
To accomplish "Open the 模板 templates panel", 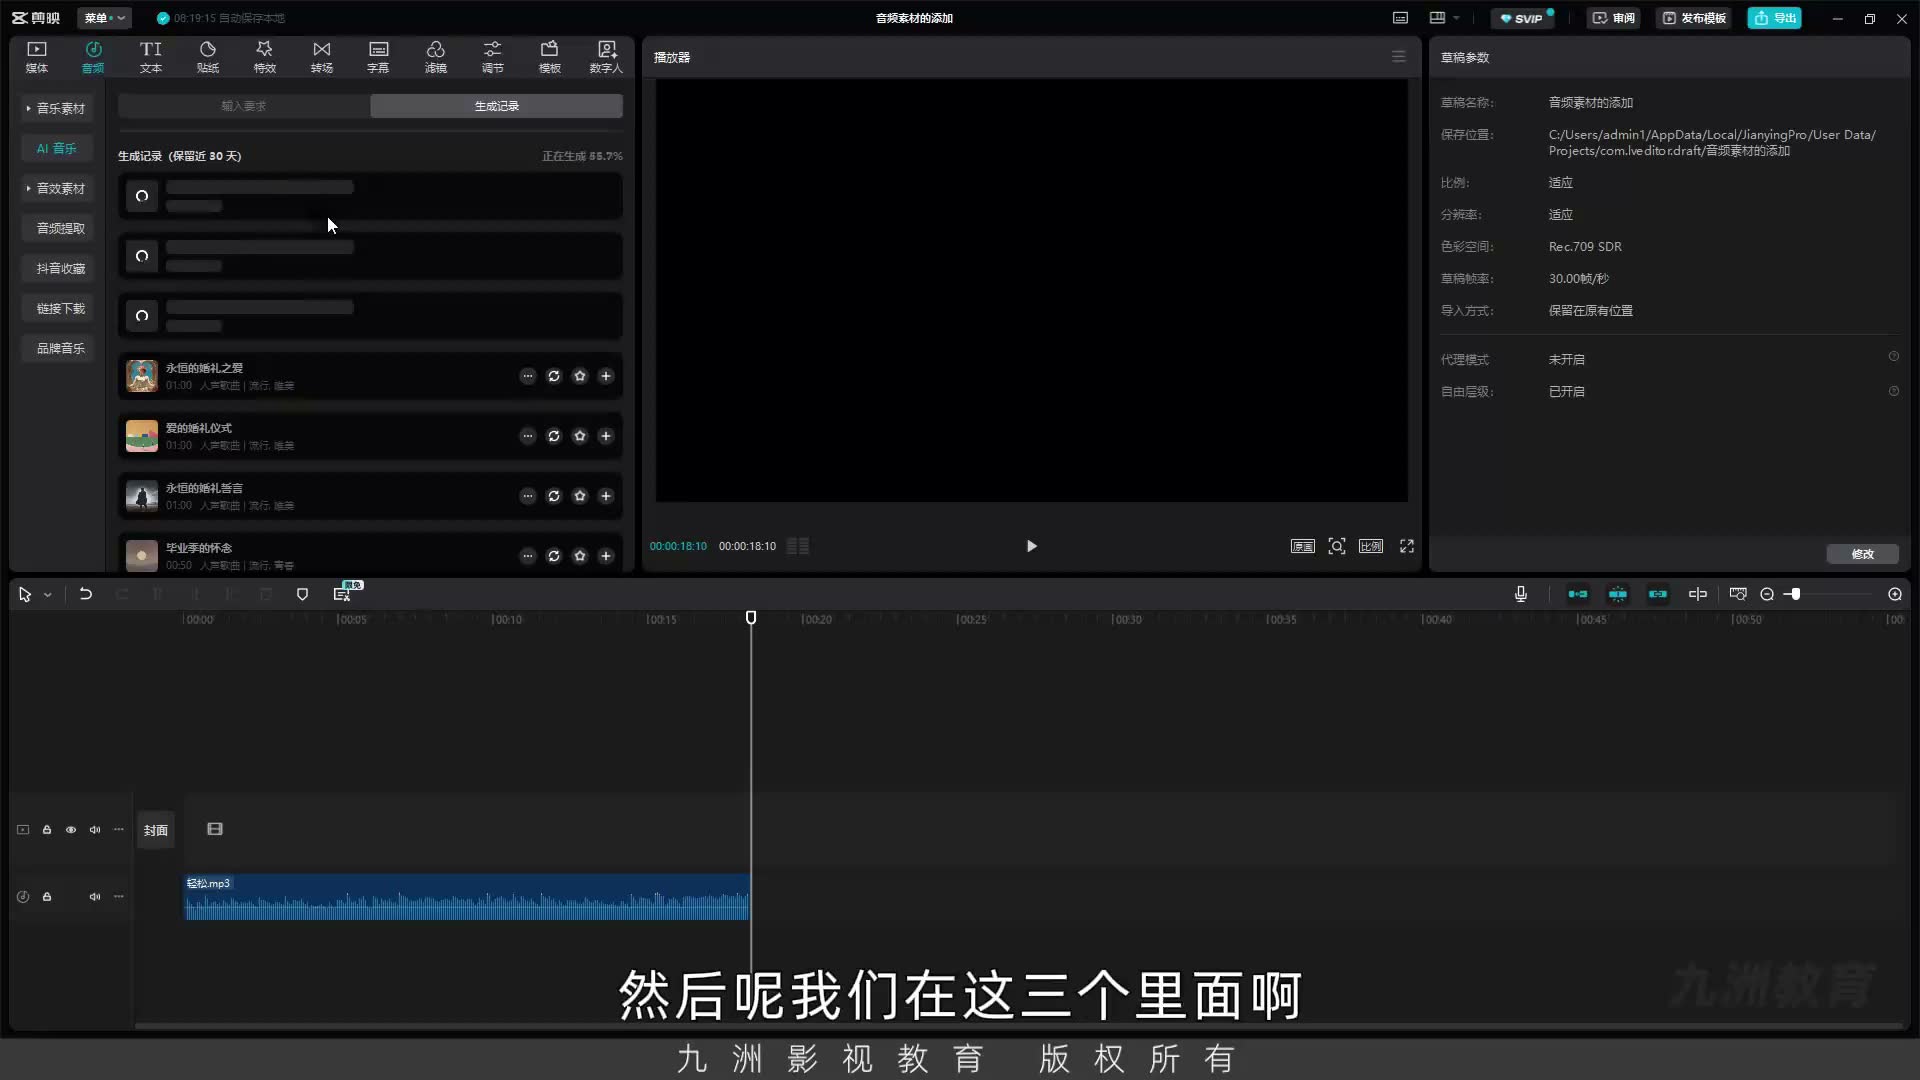I will (x=550, y=57).
